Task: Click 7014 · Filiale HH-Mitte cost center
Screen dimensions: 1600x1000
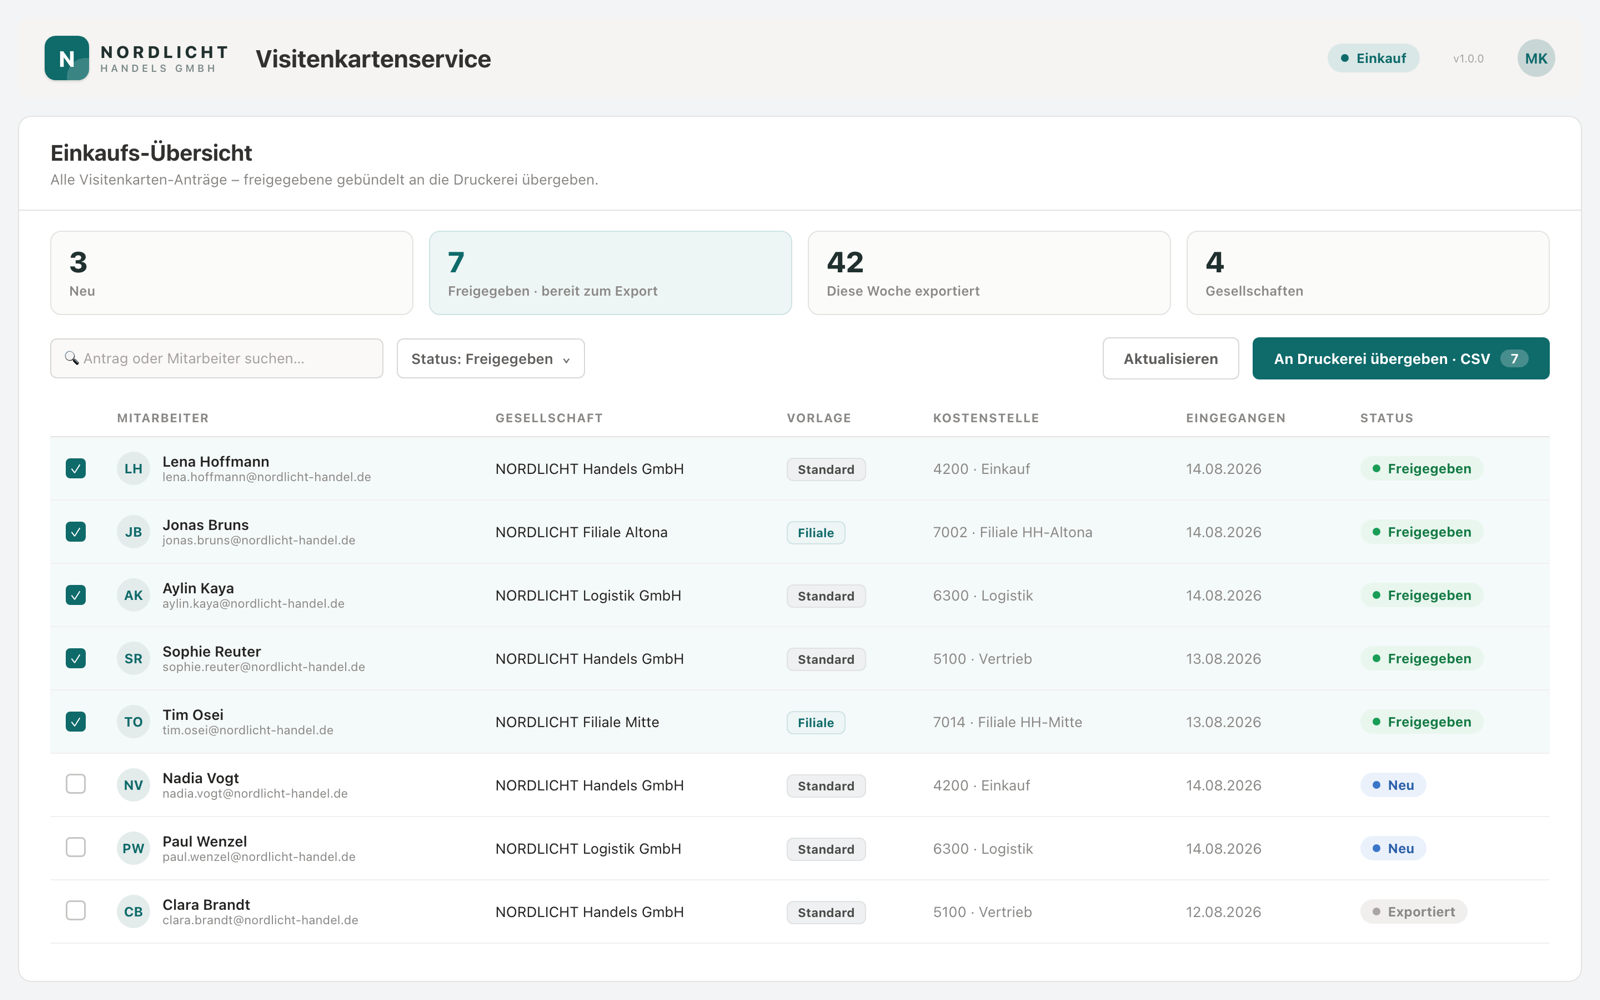Action: (x=1007, y=722)
